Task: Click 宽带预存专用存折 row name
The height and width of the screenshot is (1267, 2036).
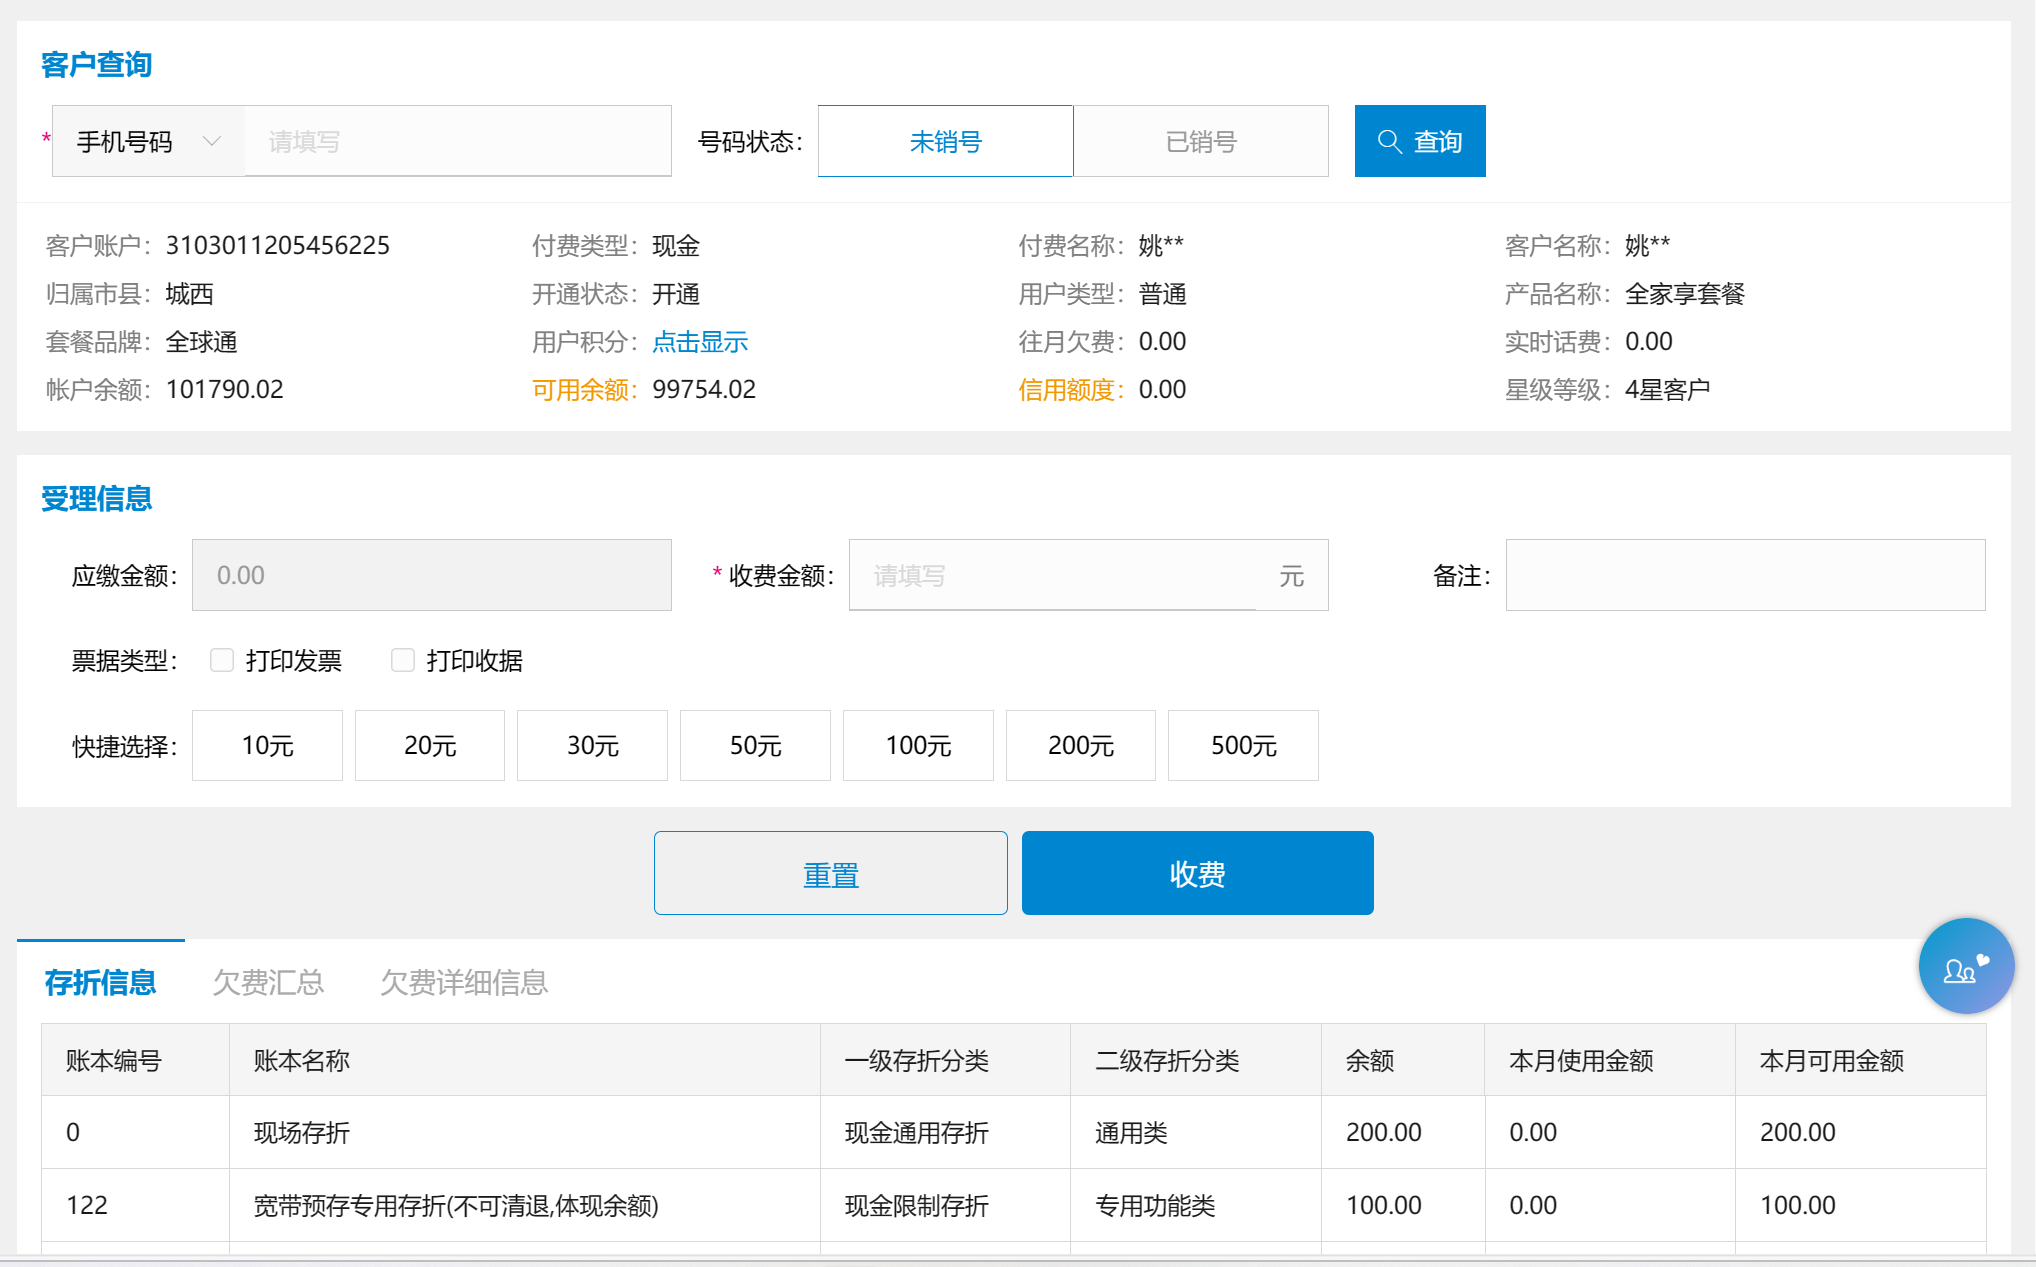Action: [x=456, y=1205]
